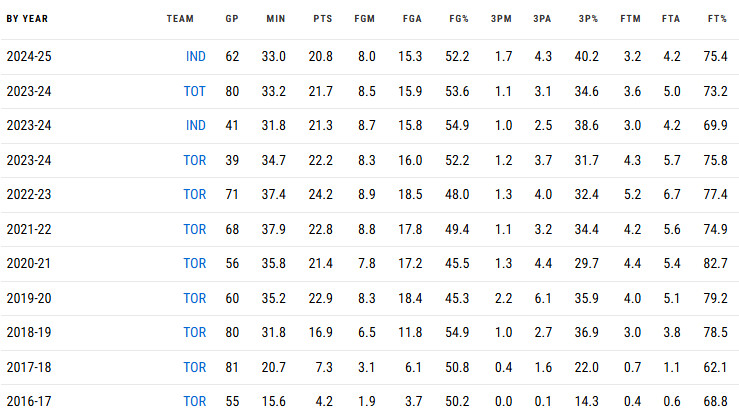Click the GP column header
This screenshot has height=417, width=739.
(232, 19)
